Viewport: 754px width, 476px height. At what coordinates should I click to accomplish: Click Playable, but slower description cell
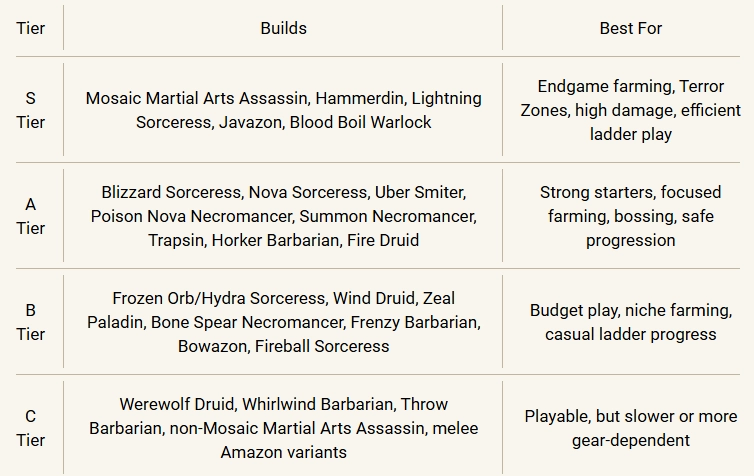pyautogui.click(x=630, y=428)
